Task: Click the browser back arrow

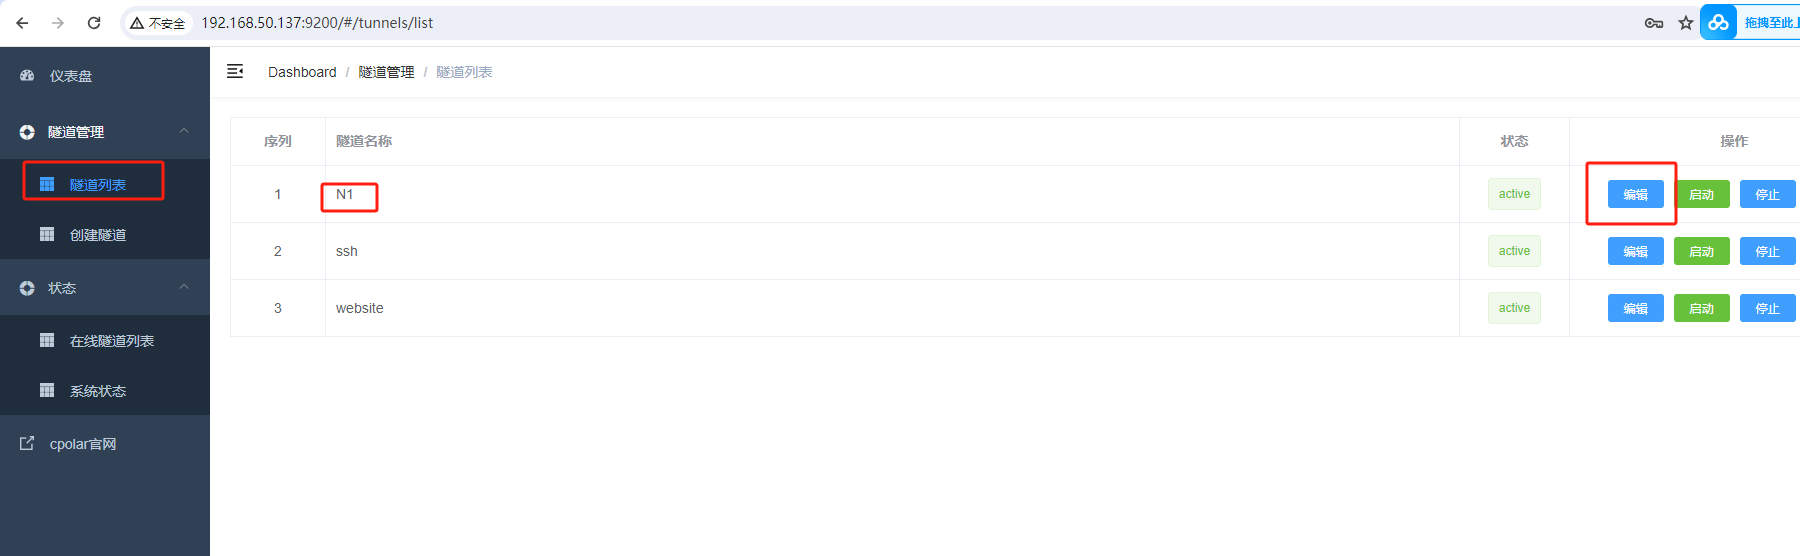Action: click(x=22, y=23)
